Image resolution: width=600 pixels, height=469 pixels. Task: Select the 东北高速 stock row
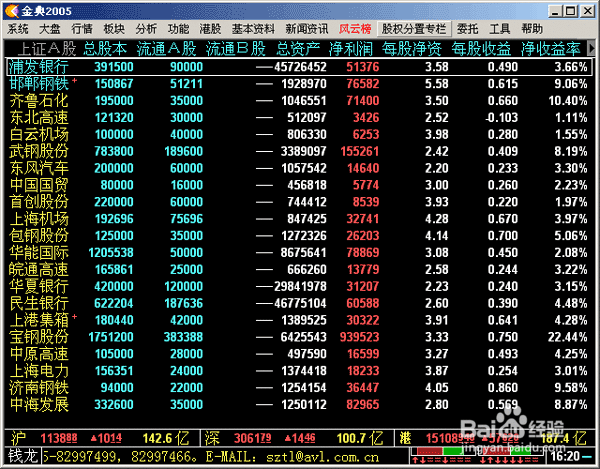pos(299,117)
